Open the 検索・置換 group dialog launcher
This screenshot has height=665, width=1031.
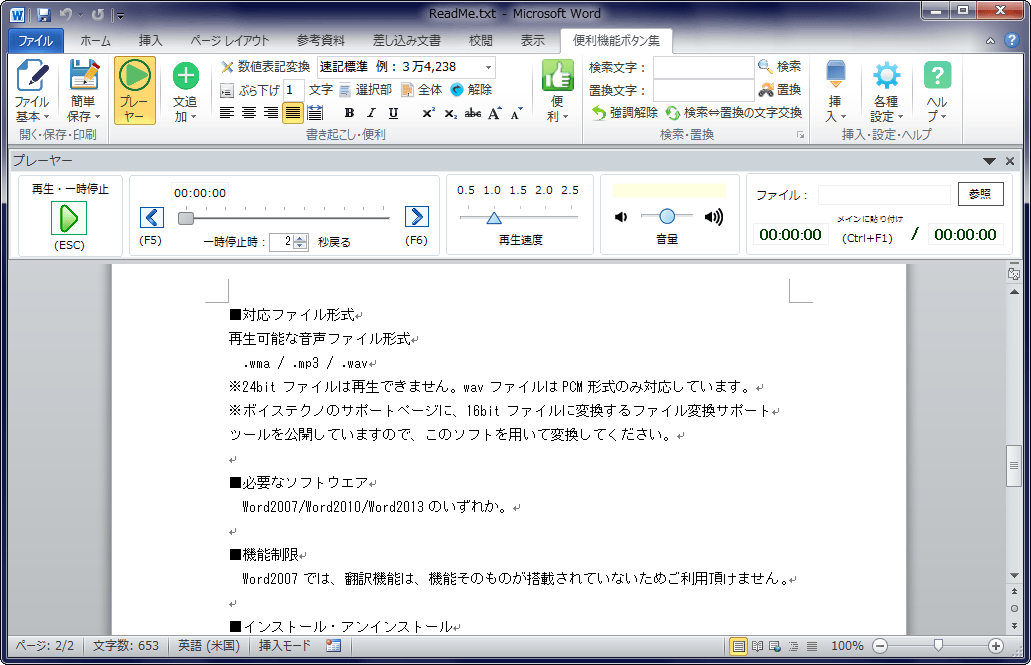tap(800, 135)
